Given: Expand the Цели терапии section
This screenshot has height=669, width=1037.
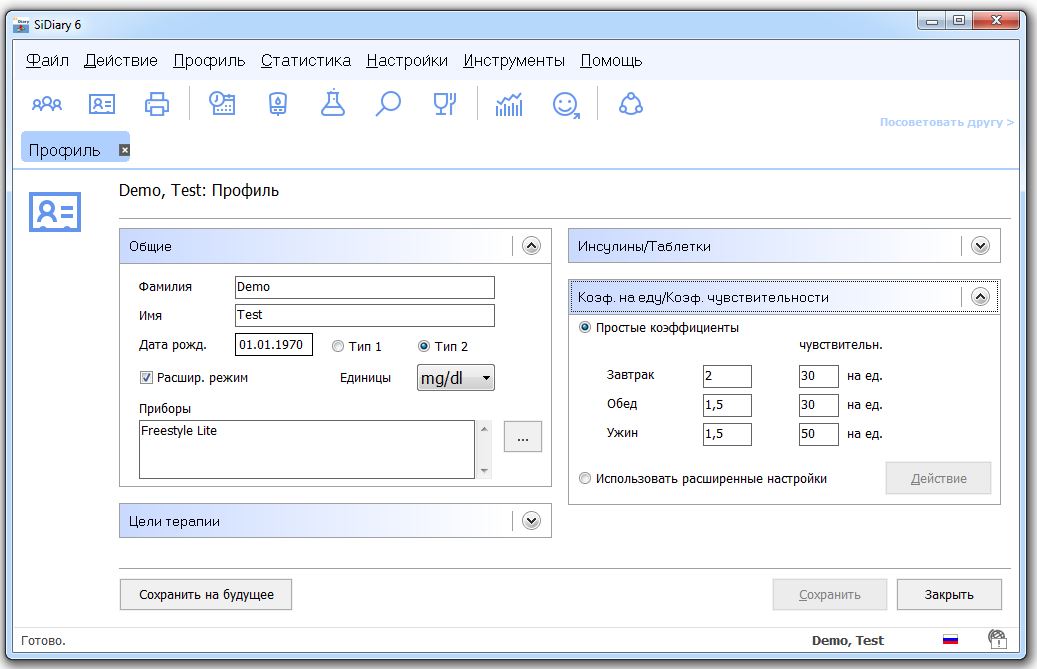Looking at the screenshot, I should point(530,521).
